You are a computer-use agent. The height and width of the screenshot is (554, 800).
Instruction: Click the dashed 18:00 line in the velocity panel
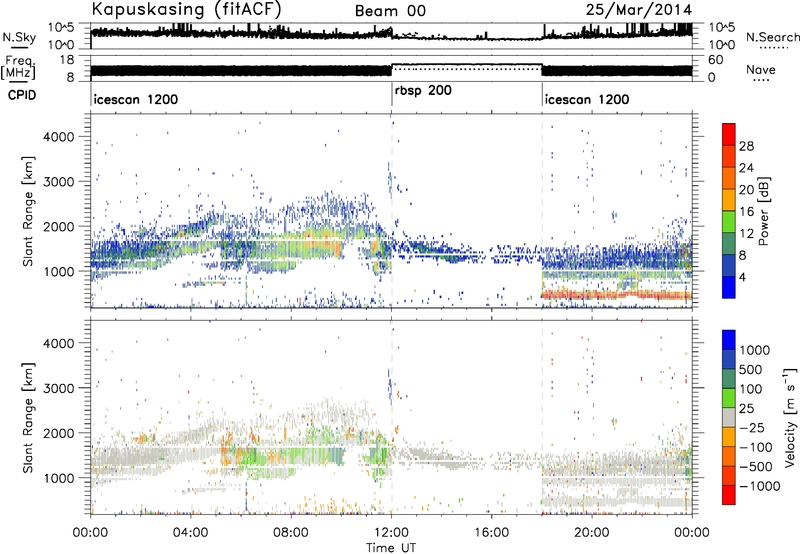pos(542,418)
